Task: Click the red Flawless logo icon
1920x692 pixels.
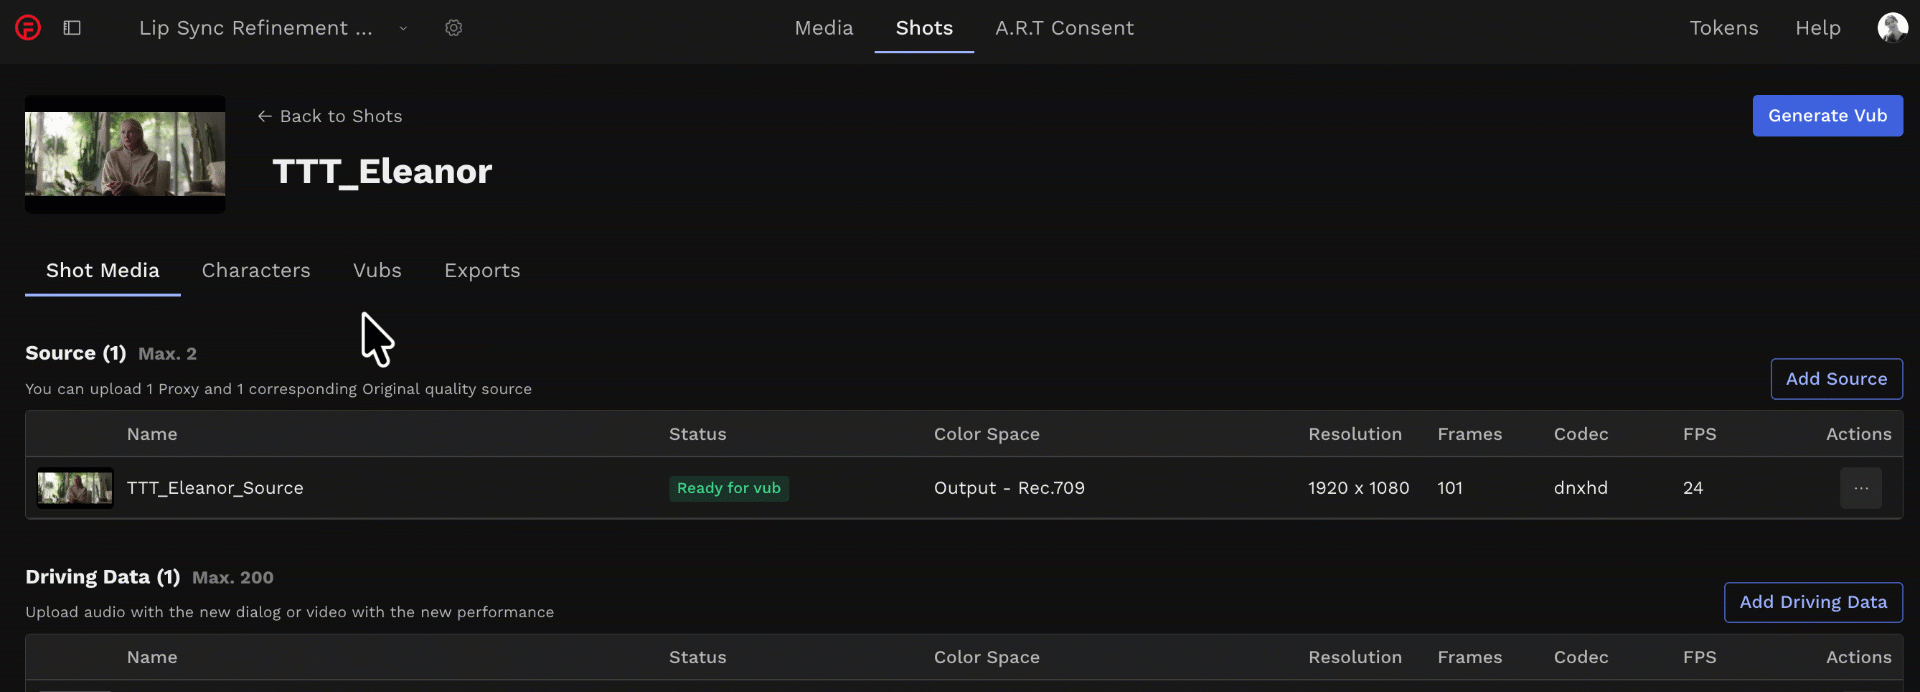Action: point(28,28)
